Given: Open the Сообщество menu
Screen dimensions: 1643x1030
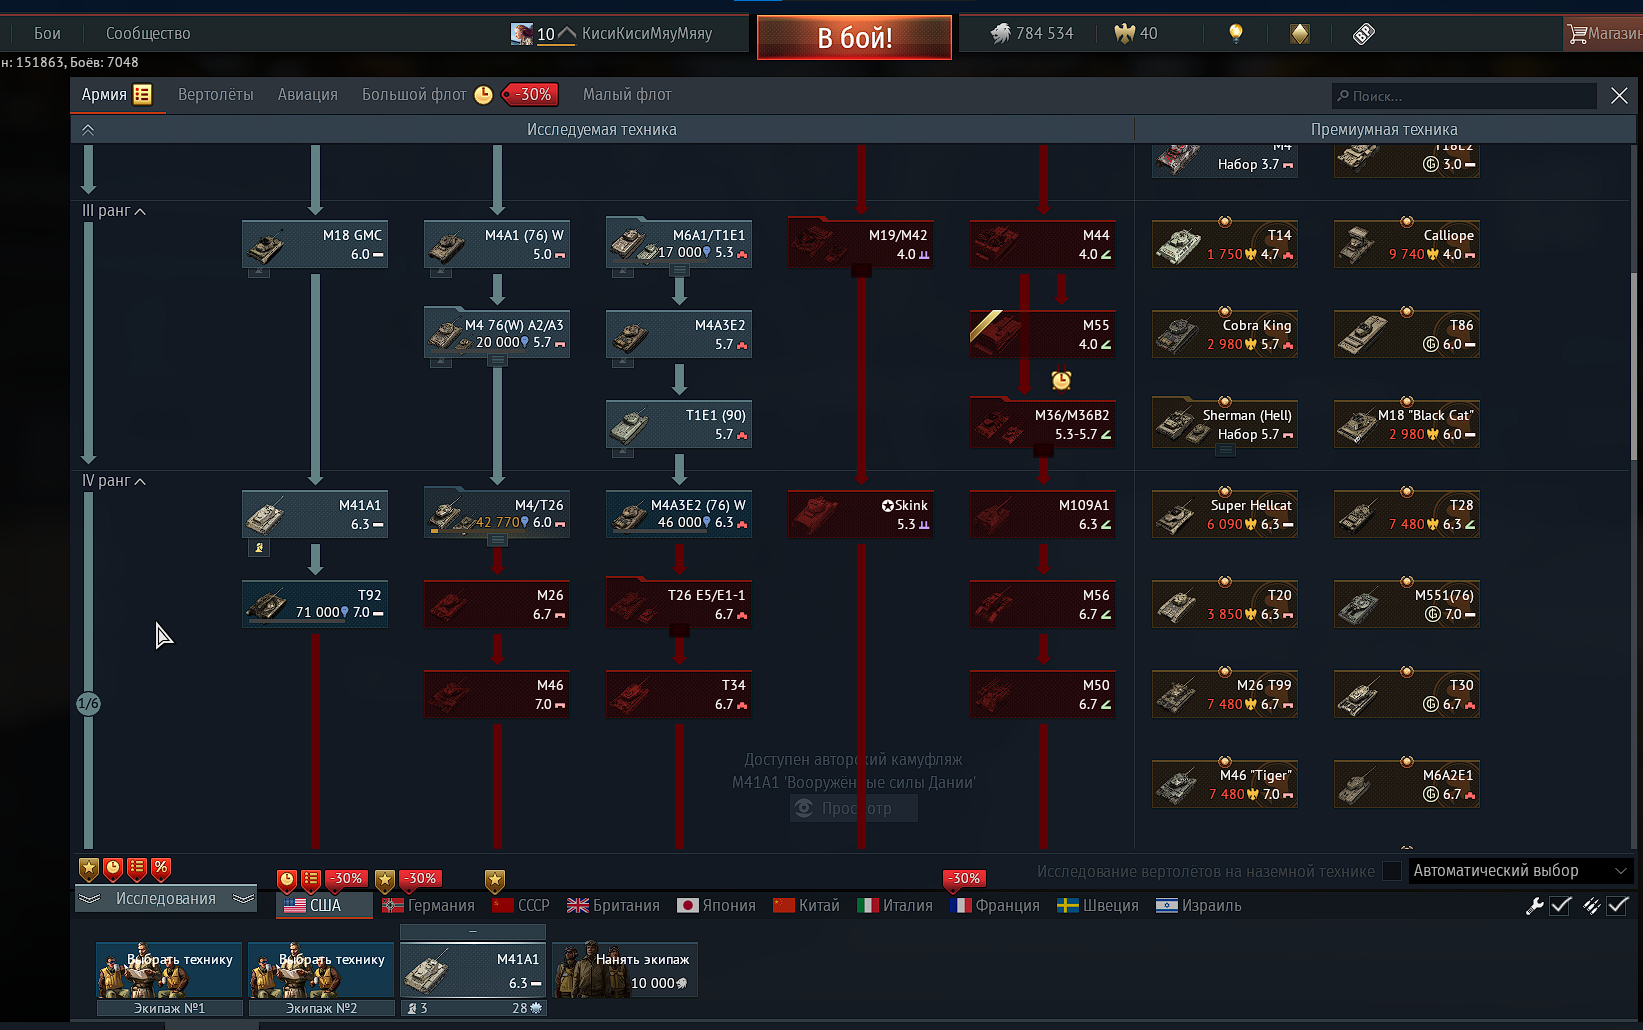Looking at the screenshot, I should [x=148, y=33].
